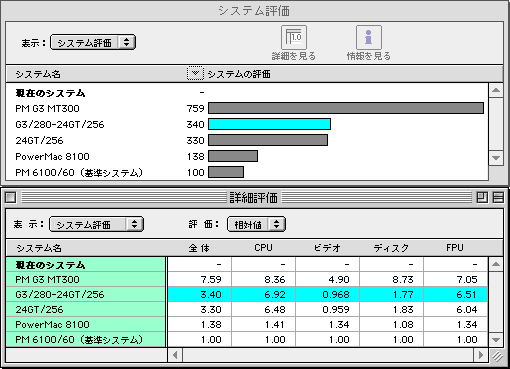Click the CPU column header
510x369 pixels.
263,248
